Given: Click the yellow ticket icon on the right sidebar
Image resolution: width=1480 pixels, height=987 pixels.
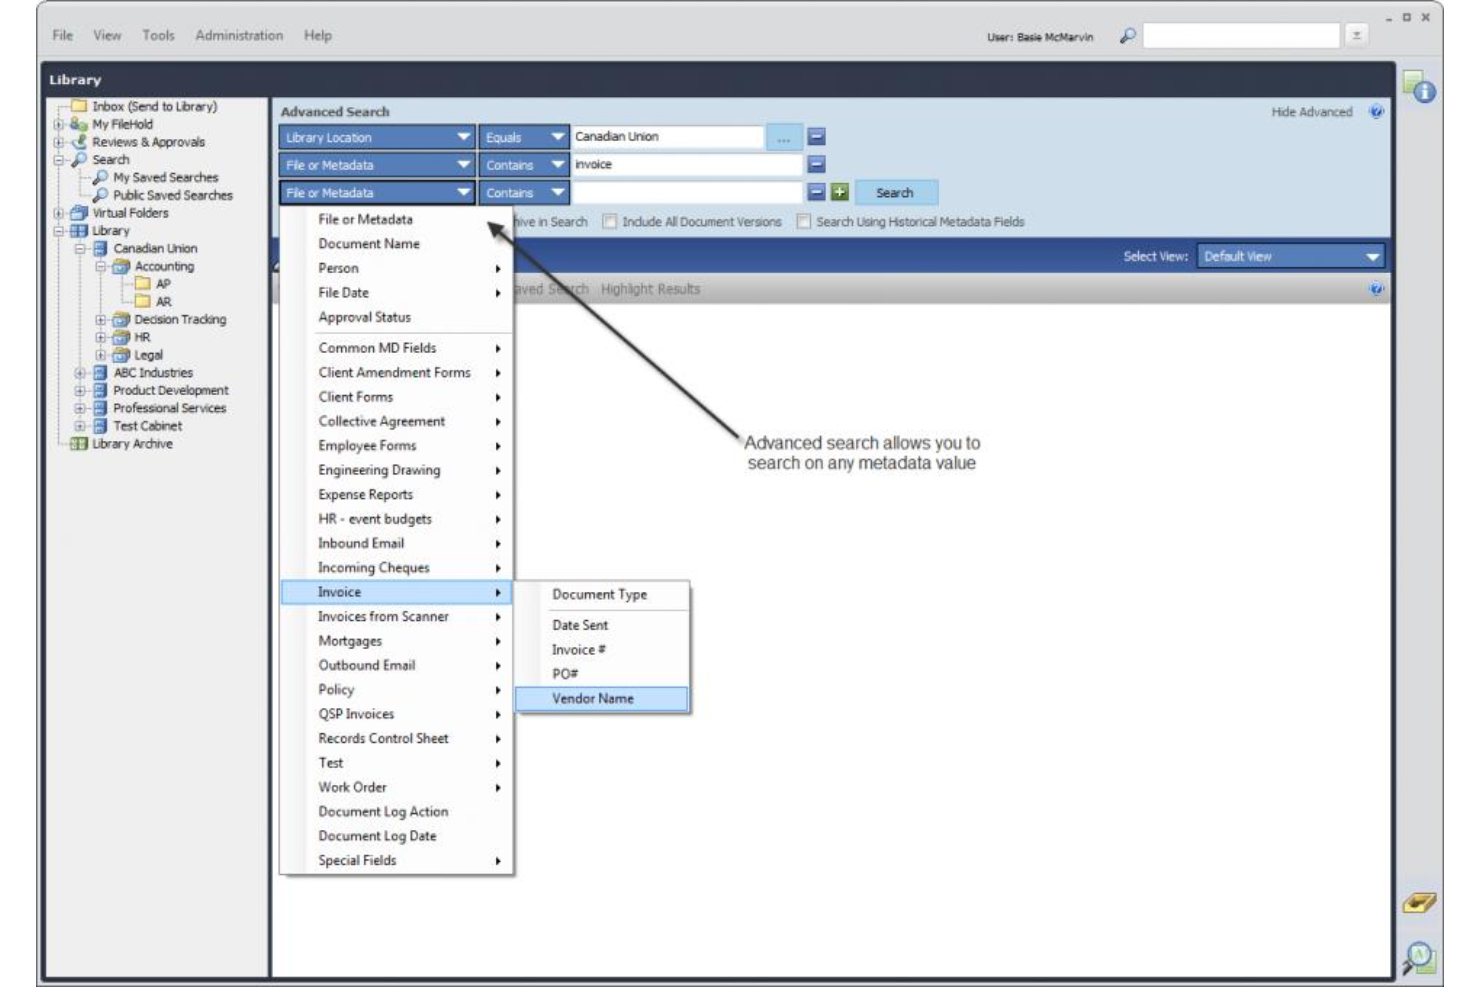Looking at the screenshot, I should click(1419, 903).
